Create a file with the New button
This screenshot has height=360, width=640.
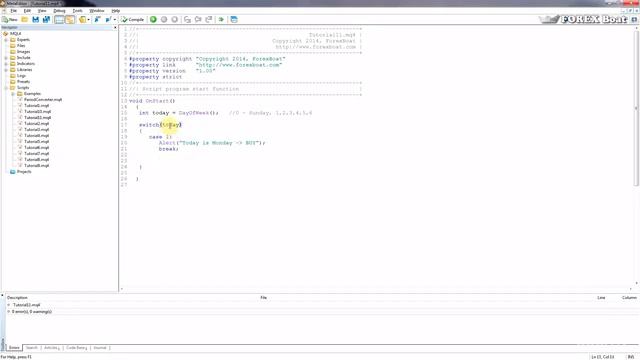pos(10,20)
